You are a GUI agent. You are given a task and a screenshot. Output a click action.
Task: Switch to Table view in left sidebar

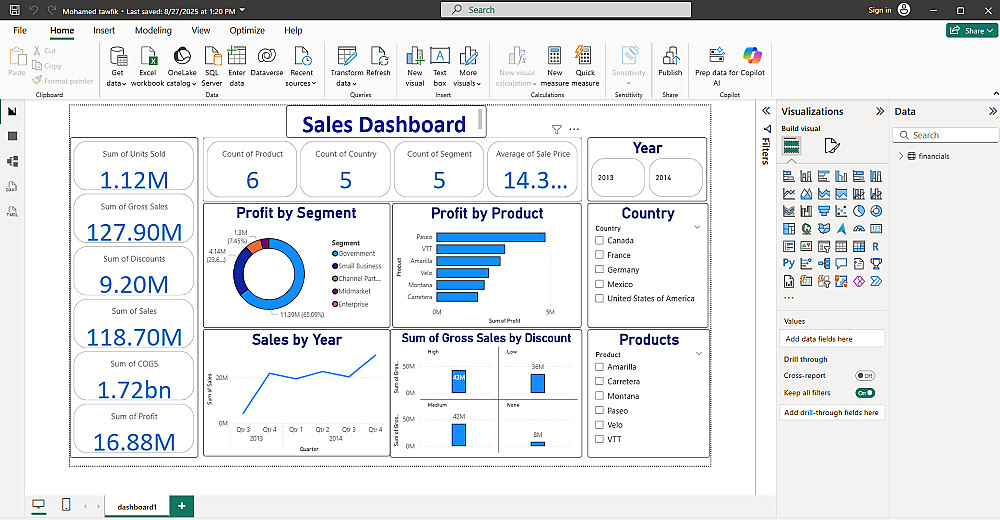[x=12, y=136]
